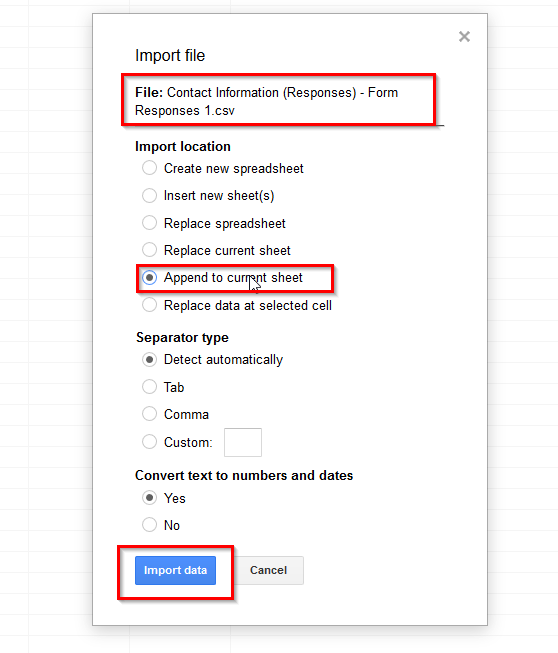Screen dimensions: 558x653
Task: Close the Import file dialog
Action: point(464,37)
